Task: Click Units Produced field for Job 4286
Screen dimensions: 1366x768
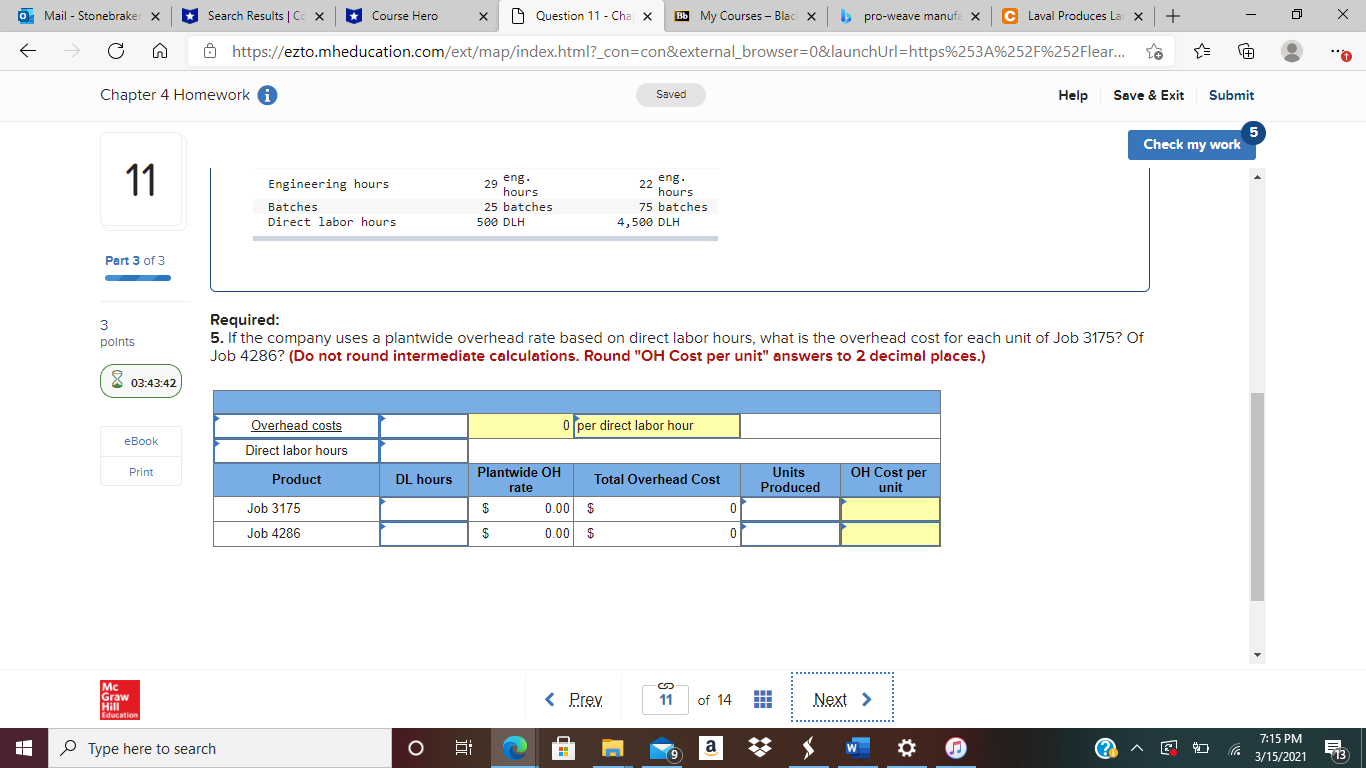Action: coord(791,534)
